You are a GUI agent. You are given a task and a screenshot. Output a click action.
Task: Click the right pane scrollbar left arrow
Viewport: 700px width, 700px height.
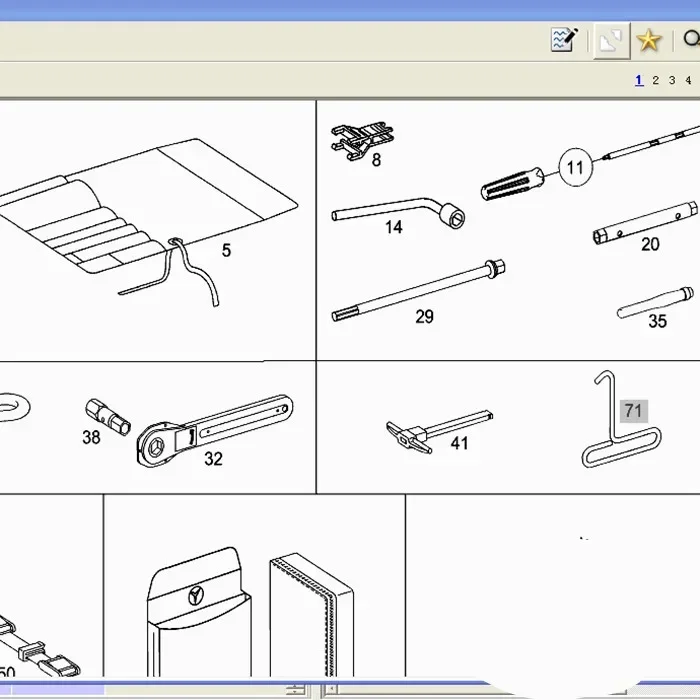coord(331,690)
